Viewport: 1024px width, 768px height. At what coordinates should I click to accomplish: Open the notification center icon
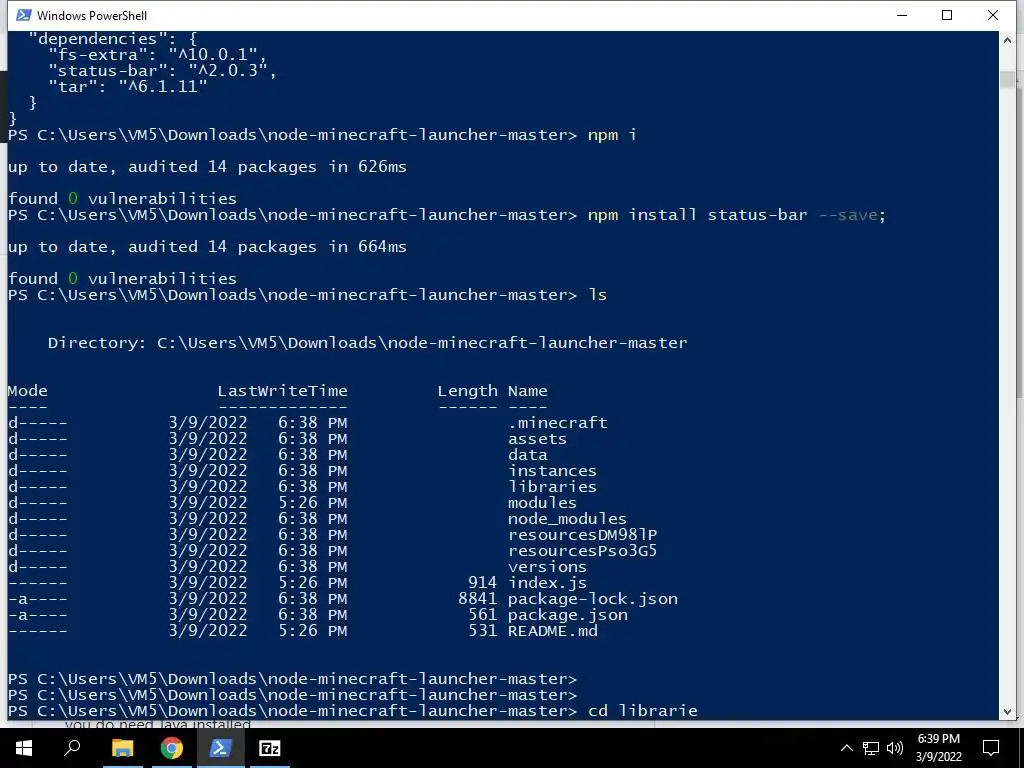click(991, 748)
